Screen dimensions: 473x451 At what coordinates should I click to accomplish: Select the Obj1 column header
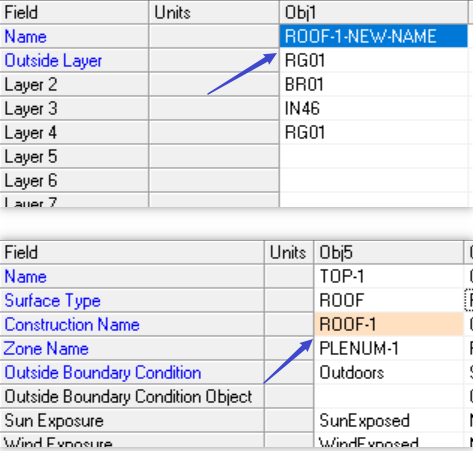tap(374, 12)
